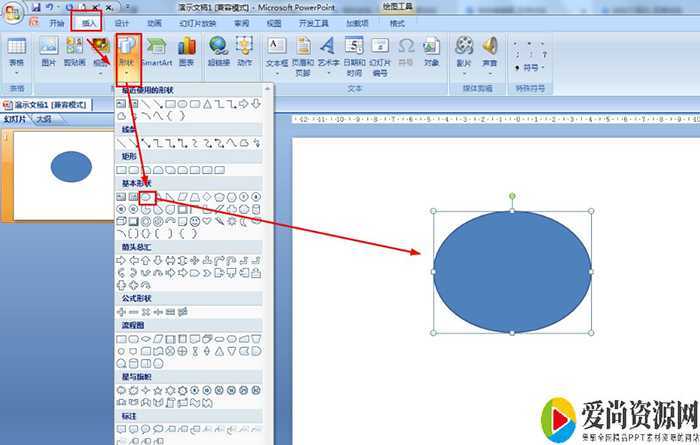700x445 pixels.
Task: Select the slide 1 thumbnail with blue oval
Action: pos(63,175)
